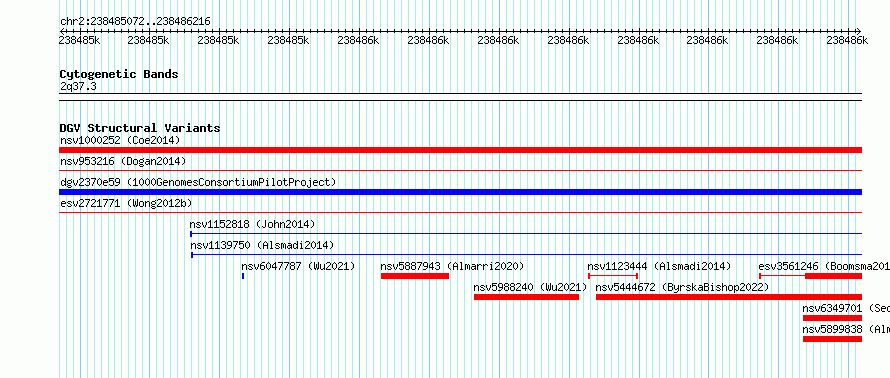Click the red bar under nsv5899838
Image resolution: width=890 pixels, height=378 pixels.
[x=833, y=339]
